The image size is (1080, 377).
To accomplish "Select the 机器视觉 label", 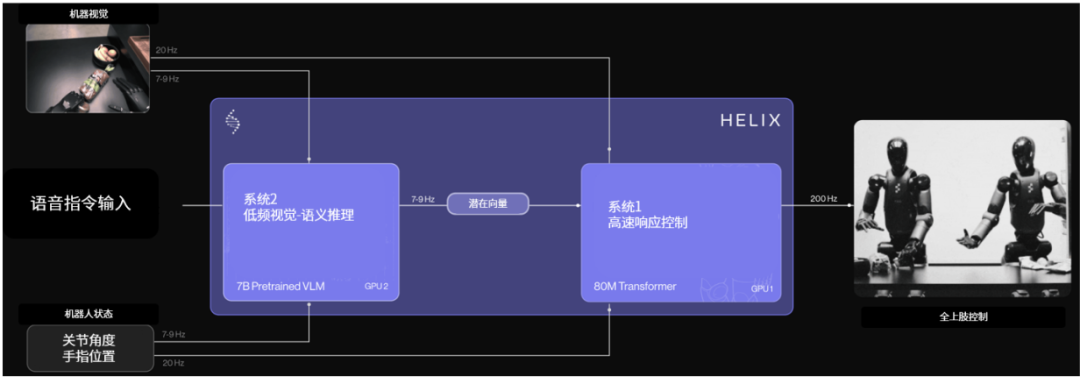I will click(x=89, y=13).
